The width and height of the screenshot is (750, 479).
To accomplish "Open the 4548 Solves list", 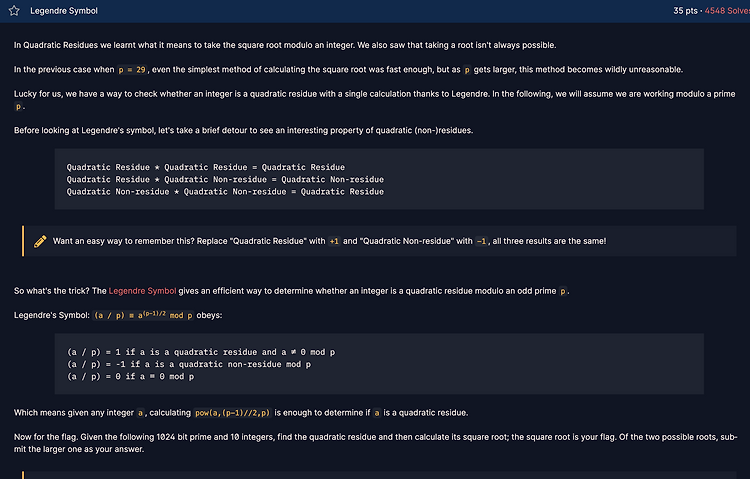I will click(x=727, y=11).
